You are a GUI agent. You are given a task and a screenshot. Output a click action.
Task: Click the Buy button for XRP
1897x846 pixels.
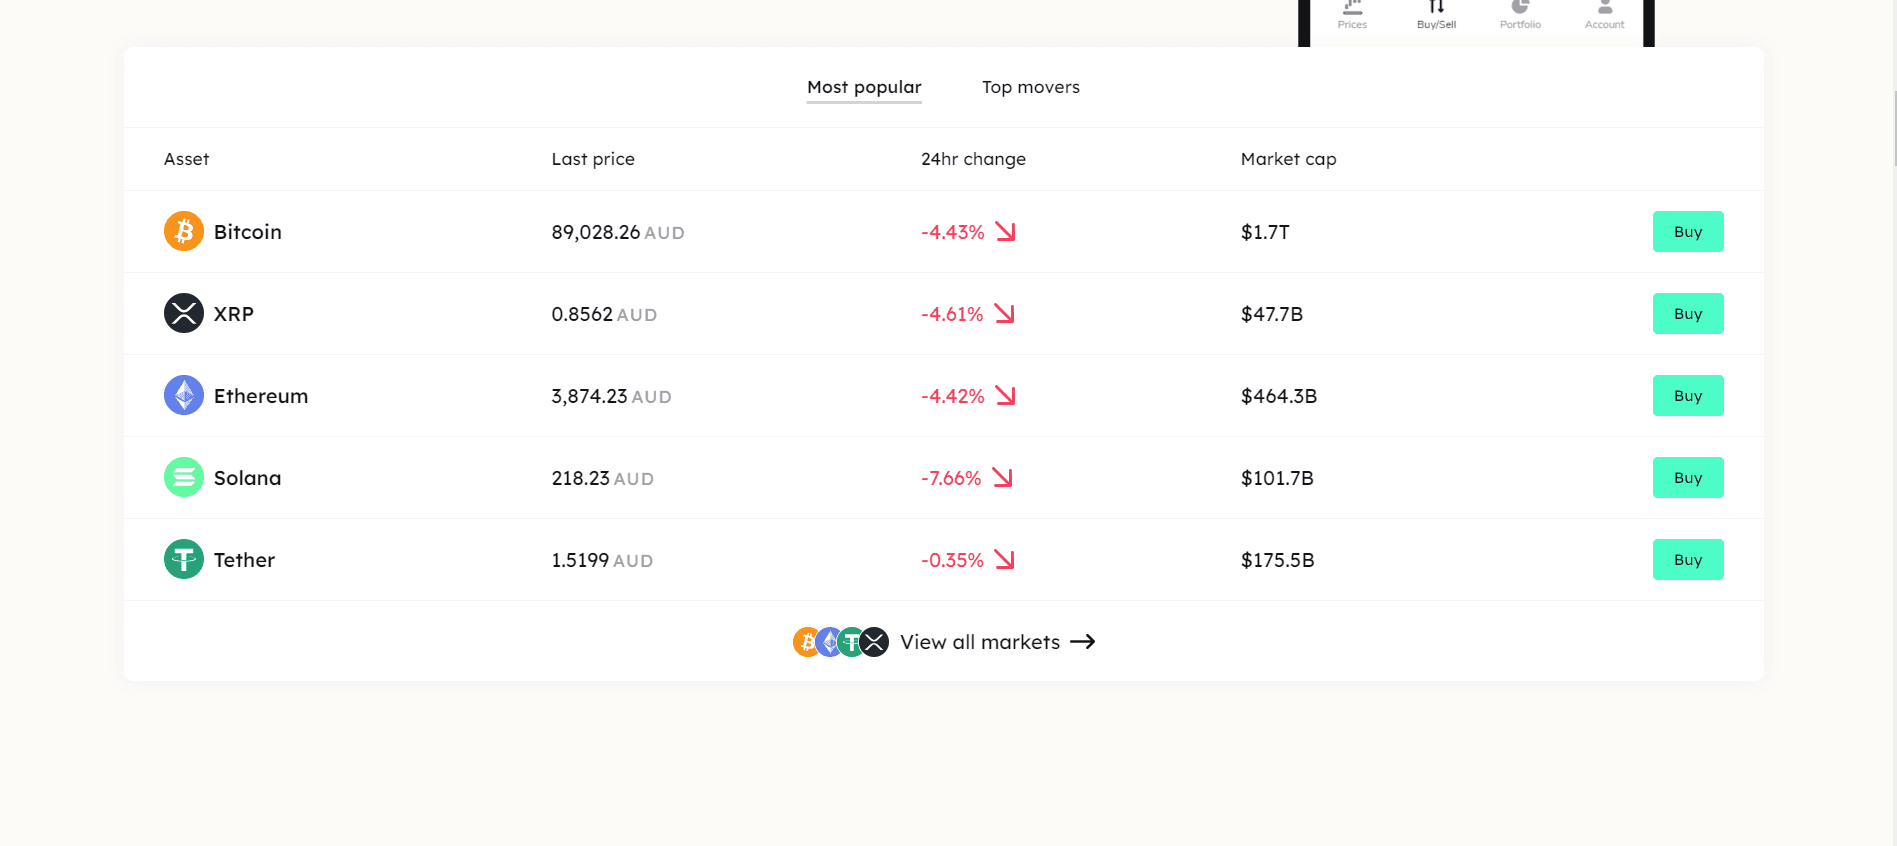[1688, 313]
